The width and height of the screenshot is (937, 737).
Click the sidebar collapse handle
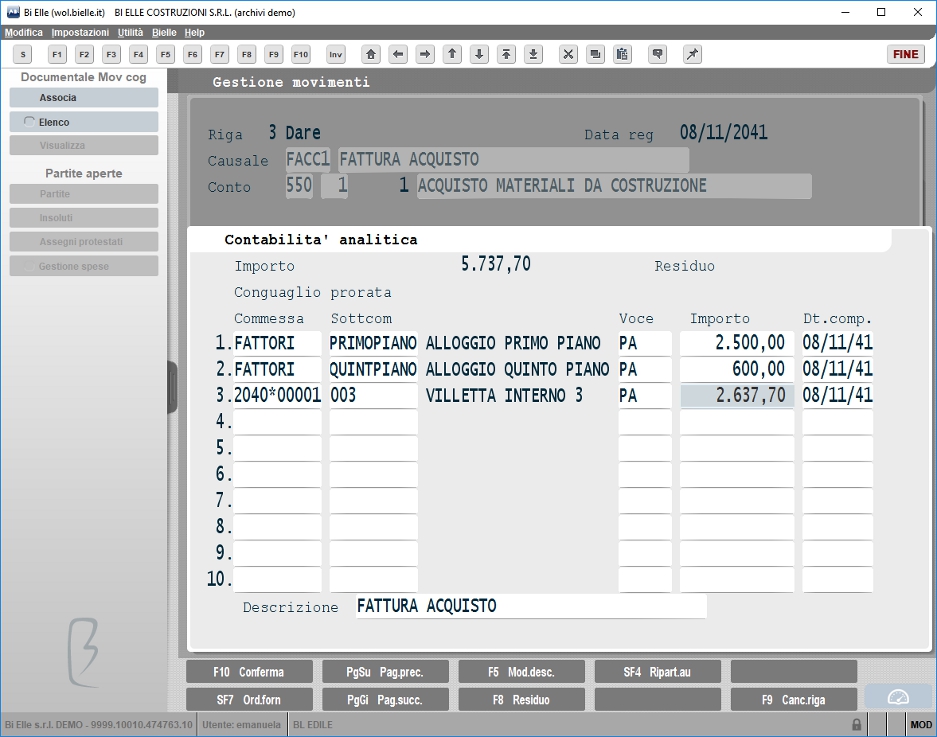(x=172, y=387)
